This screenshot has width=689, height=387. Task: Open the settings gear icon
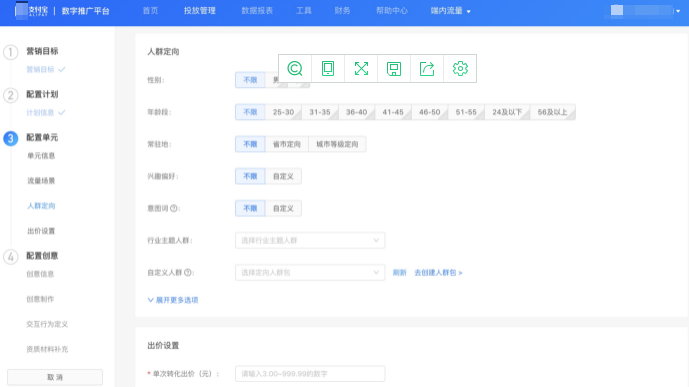tap(460, 69)
